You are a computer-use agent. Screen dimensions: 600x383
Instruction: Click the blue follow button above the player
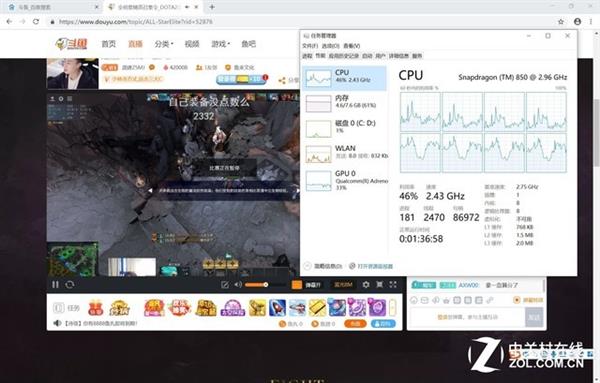pos(241,79)
